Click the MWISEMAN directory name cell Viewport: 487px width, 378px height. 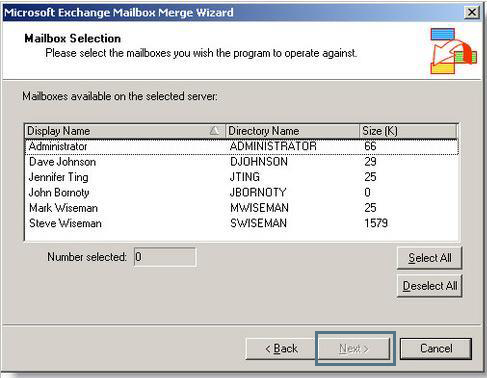[x=259, y=208]
